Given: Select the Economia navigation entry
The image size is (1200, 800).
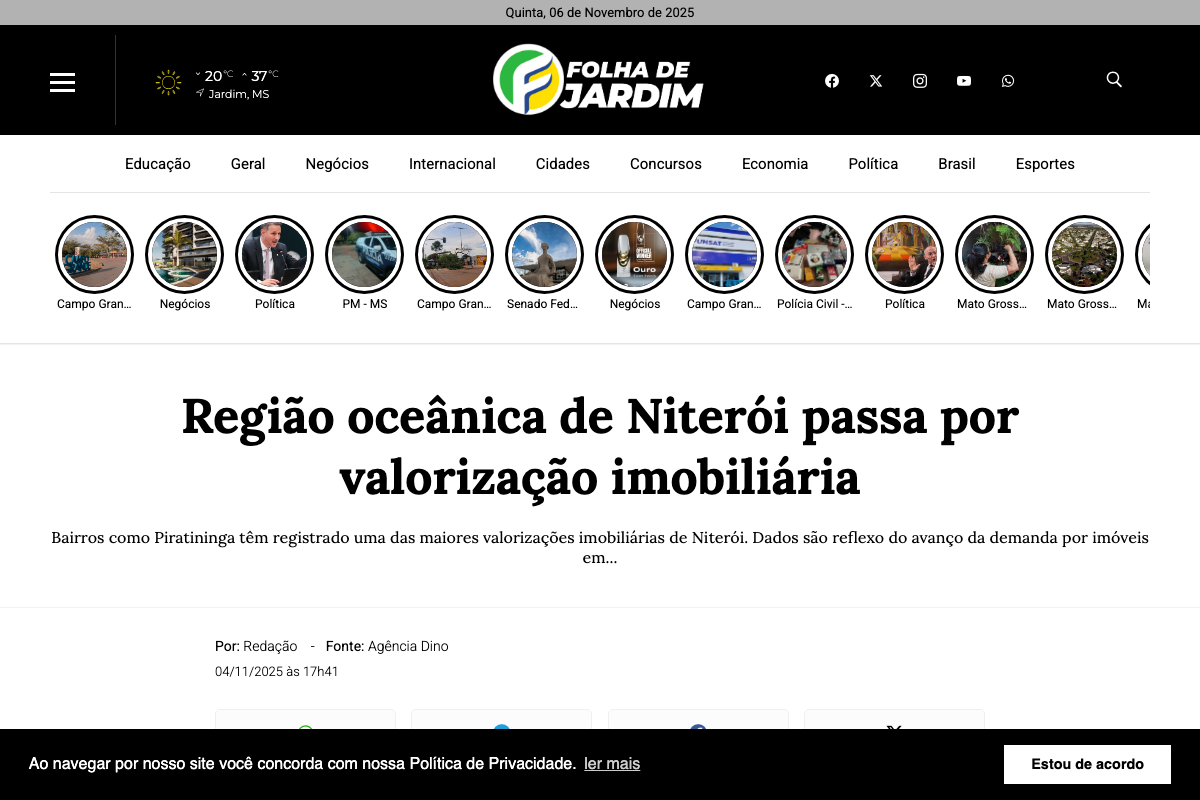Looking at the screenshot, I should click(775, 164).
